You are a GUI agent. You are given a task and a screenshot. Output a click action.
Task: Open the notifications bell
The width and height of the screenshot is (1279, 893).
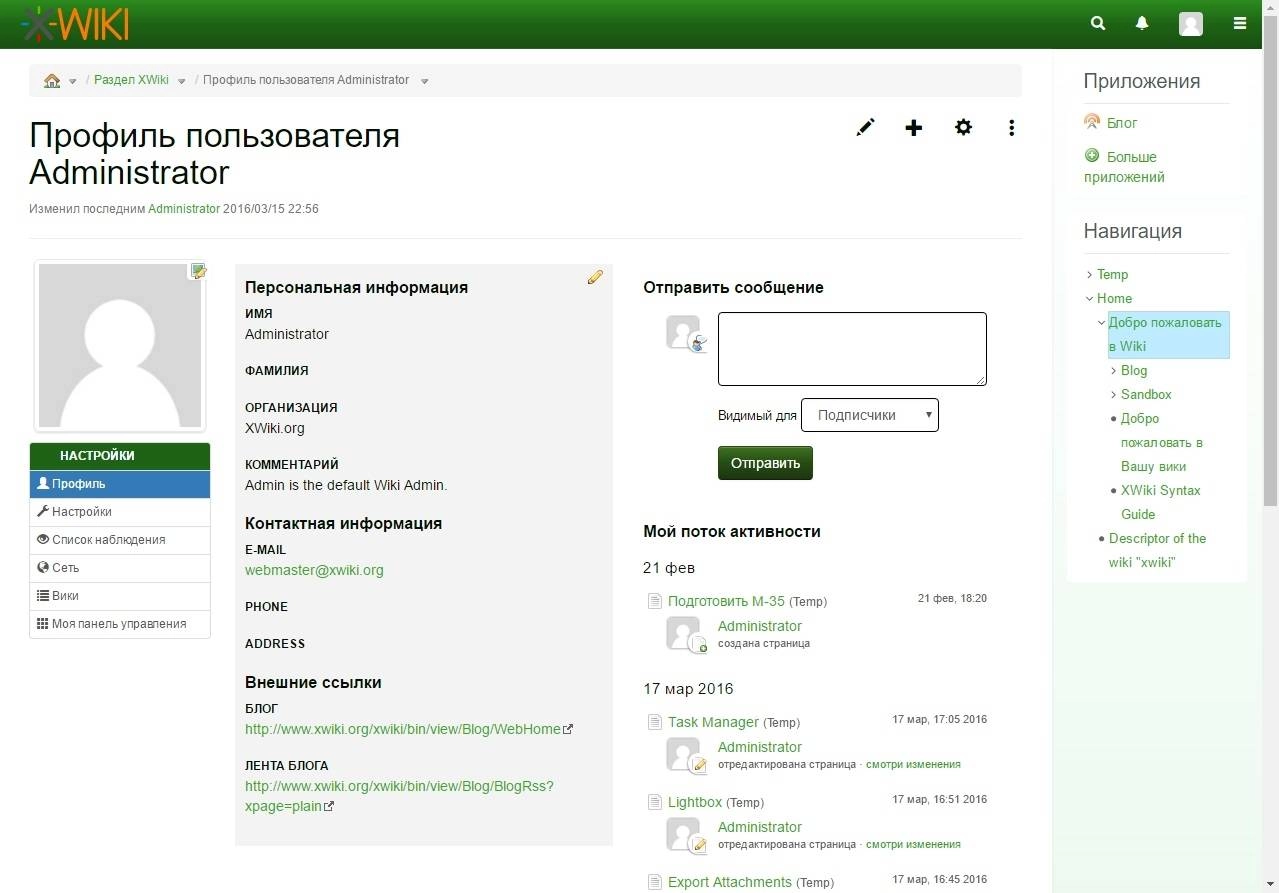point(1142,23)
